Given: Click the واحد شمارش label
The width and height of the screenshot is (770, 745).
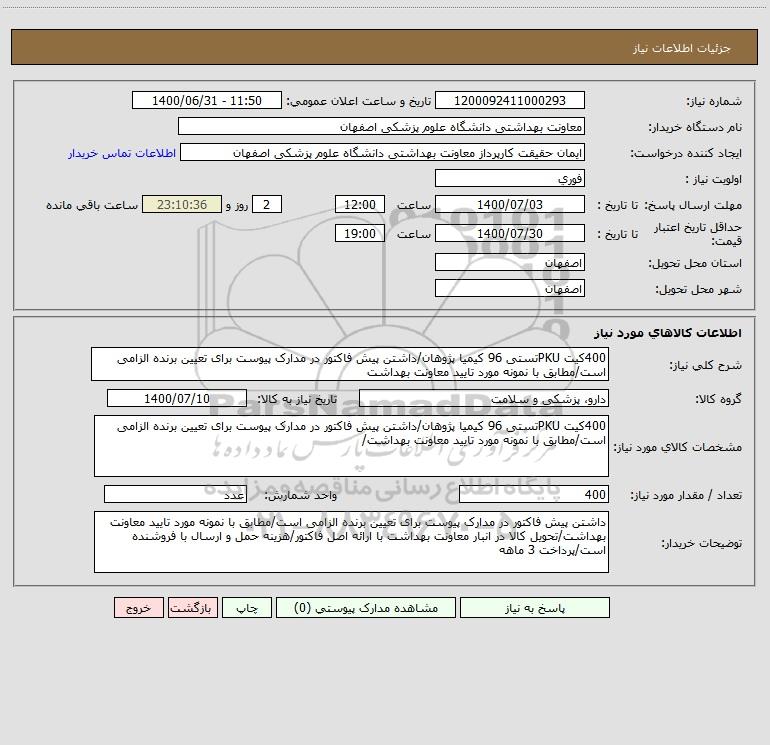Looking at the screenshot, I should click(301, 496).
